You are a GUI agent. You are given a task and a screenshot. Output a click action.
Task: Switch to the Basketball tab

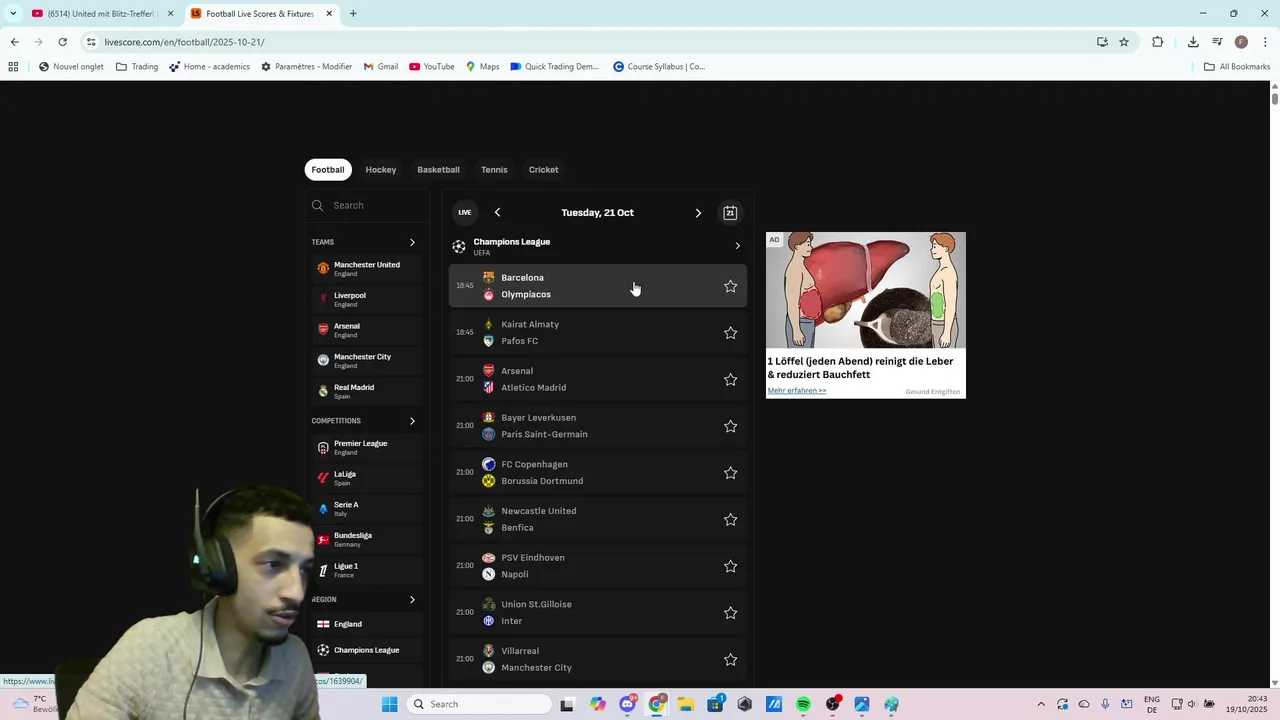438,170
